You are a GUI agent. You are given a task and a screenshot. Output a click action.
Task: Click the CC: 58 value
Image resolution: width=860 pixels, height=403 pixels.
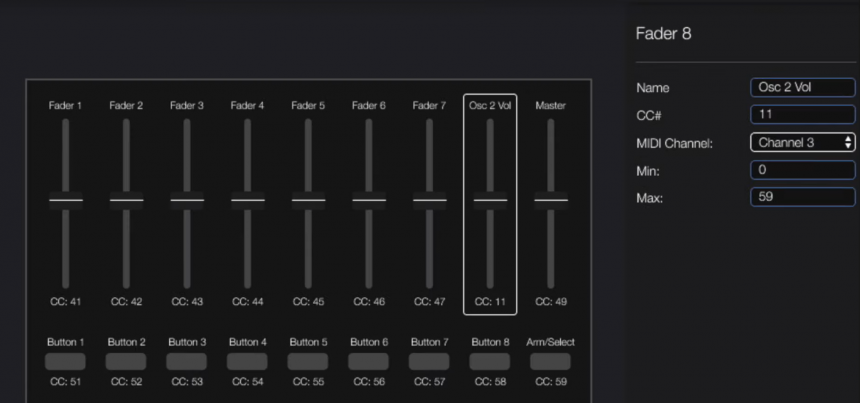point(490,382)
